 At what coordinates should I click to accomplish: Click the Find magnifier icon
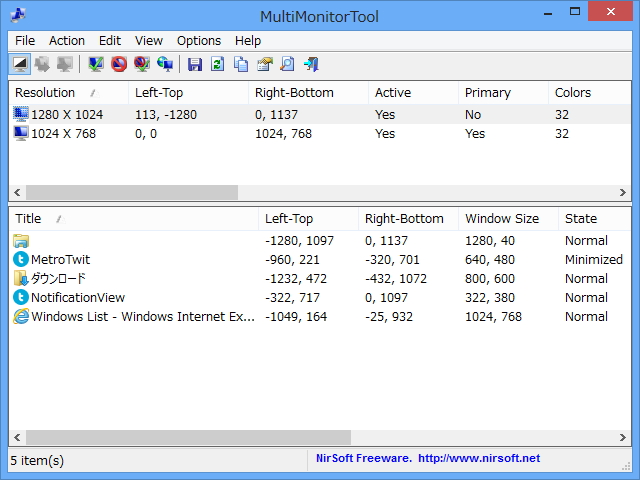287,64
